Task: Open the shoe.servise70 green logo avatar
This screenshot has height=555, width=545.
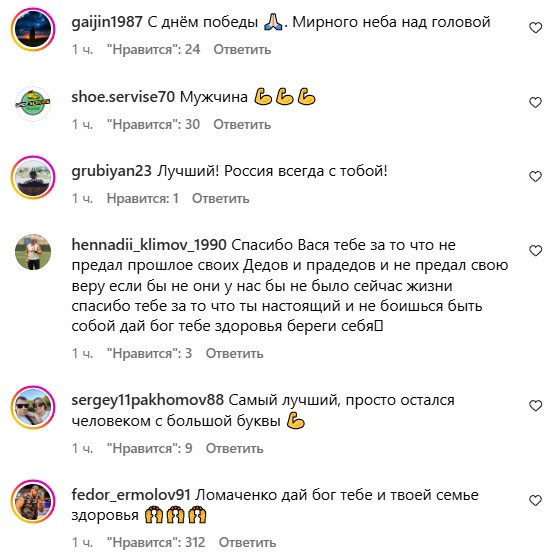Action: [x=33, y=103]
